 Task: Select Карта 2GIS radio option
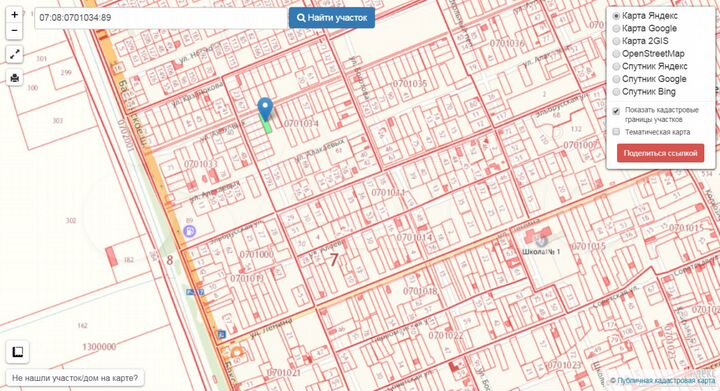pos(616,41)
